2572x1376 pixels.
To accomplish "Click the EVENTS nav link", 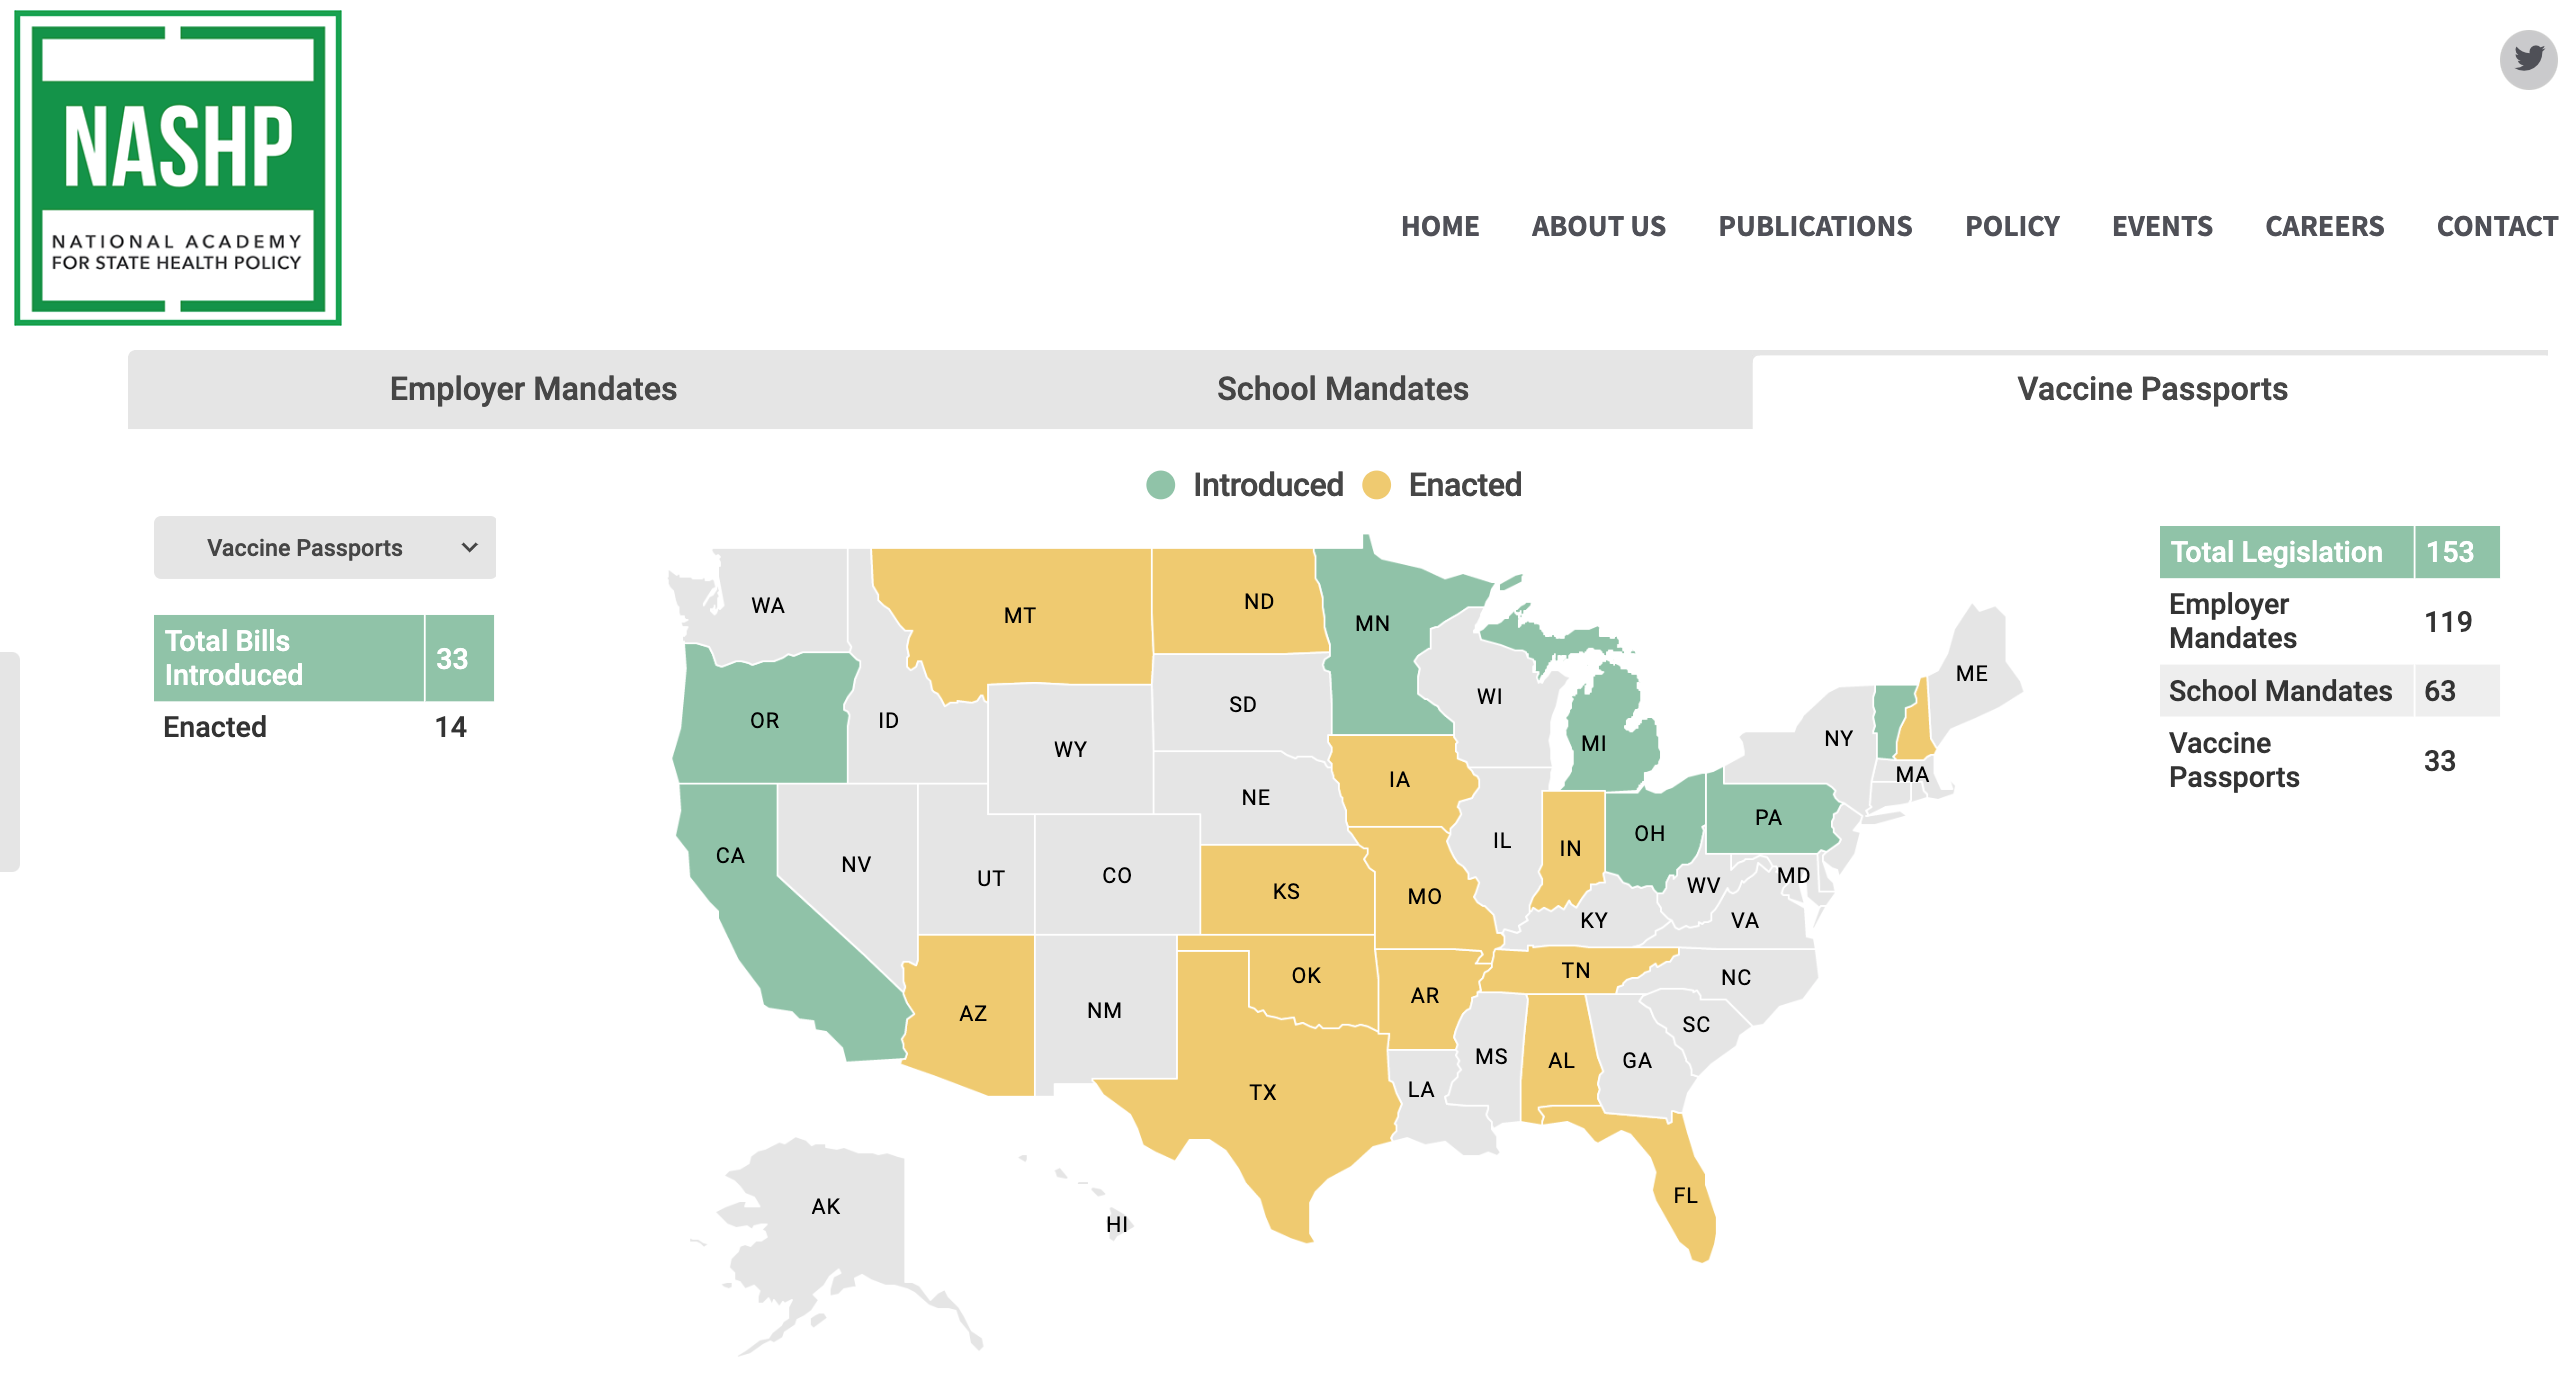I will click(2162, 226).
